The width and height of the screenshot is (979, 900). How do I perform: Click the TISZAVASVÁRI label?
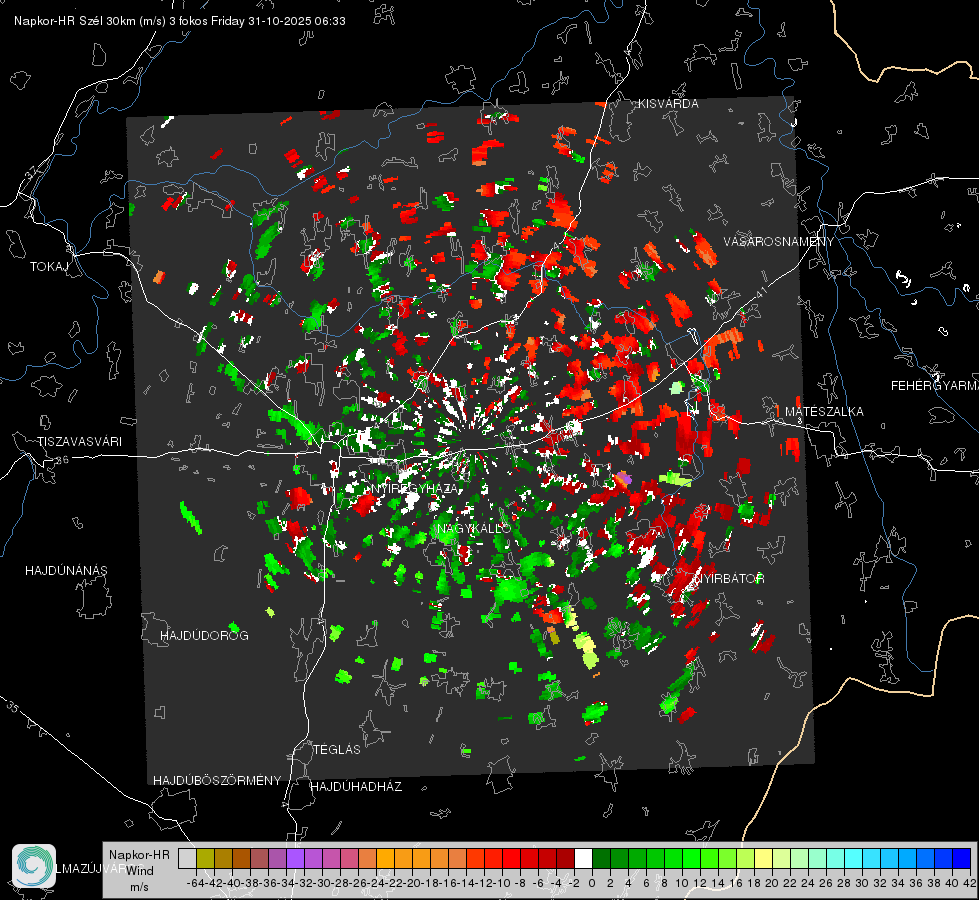click(79, 442)
